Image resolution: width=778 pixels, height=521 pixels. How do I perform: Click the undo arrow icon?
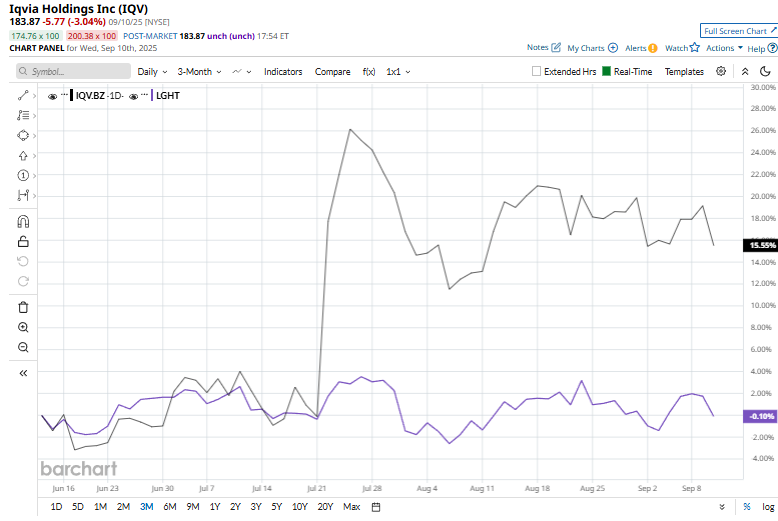click(x=23, y=261)
